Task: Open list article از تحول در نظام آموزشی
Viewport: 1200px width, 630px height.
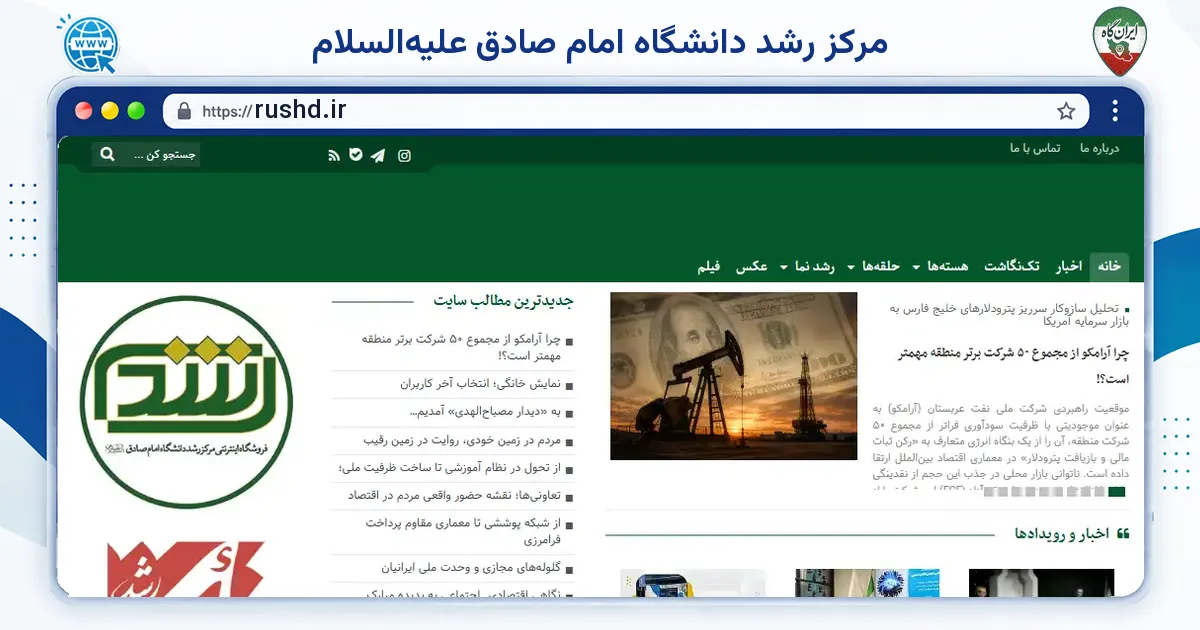Action: click(x=451, y=467)
